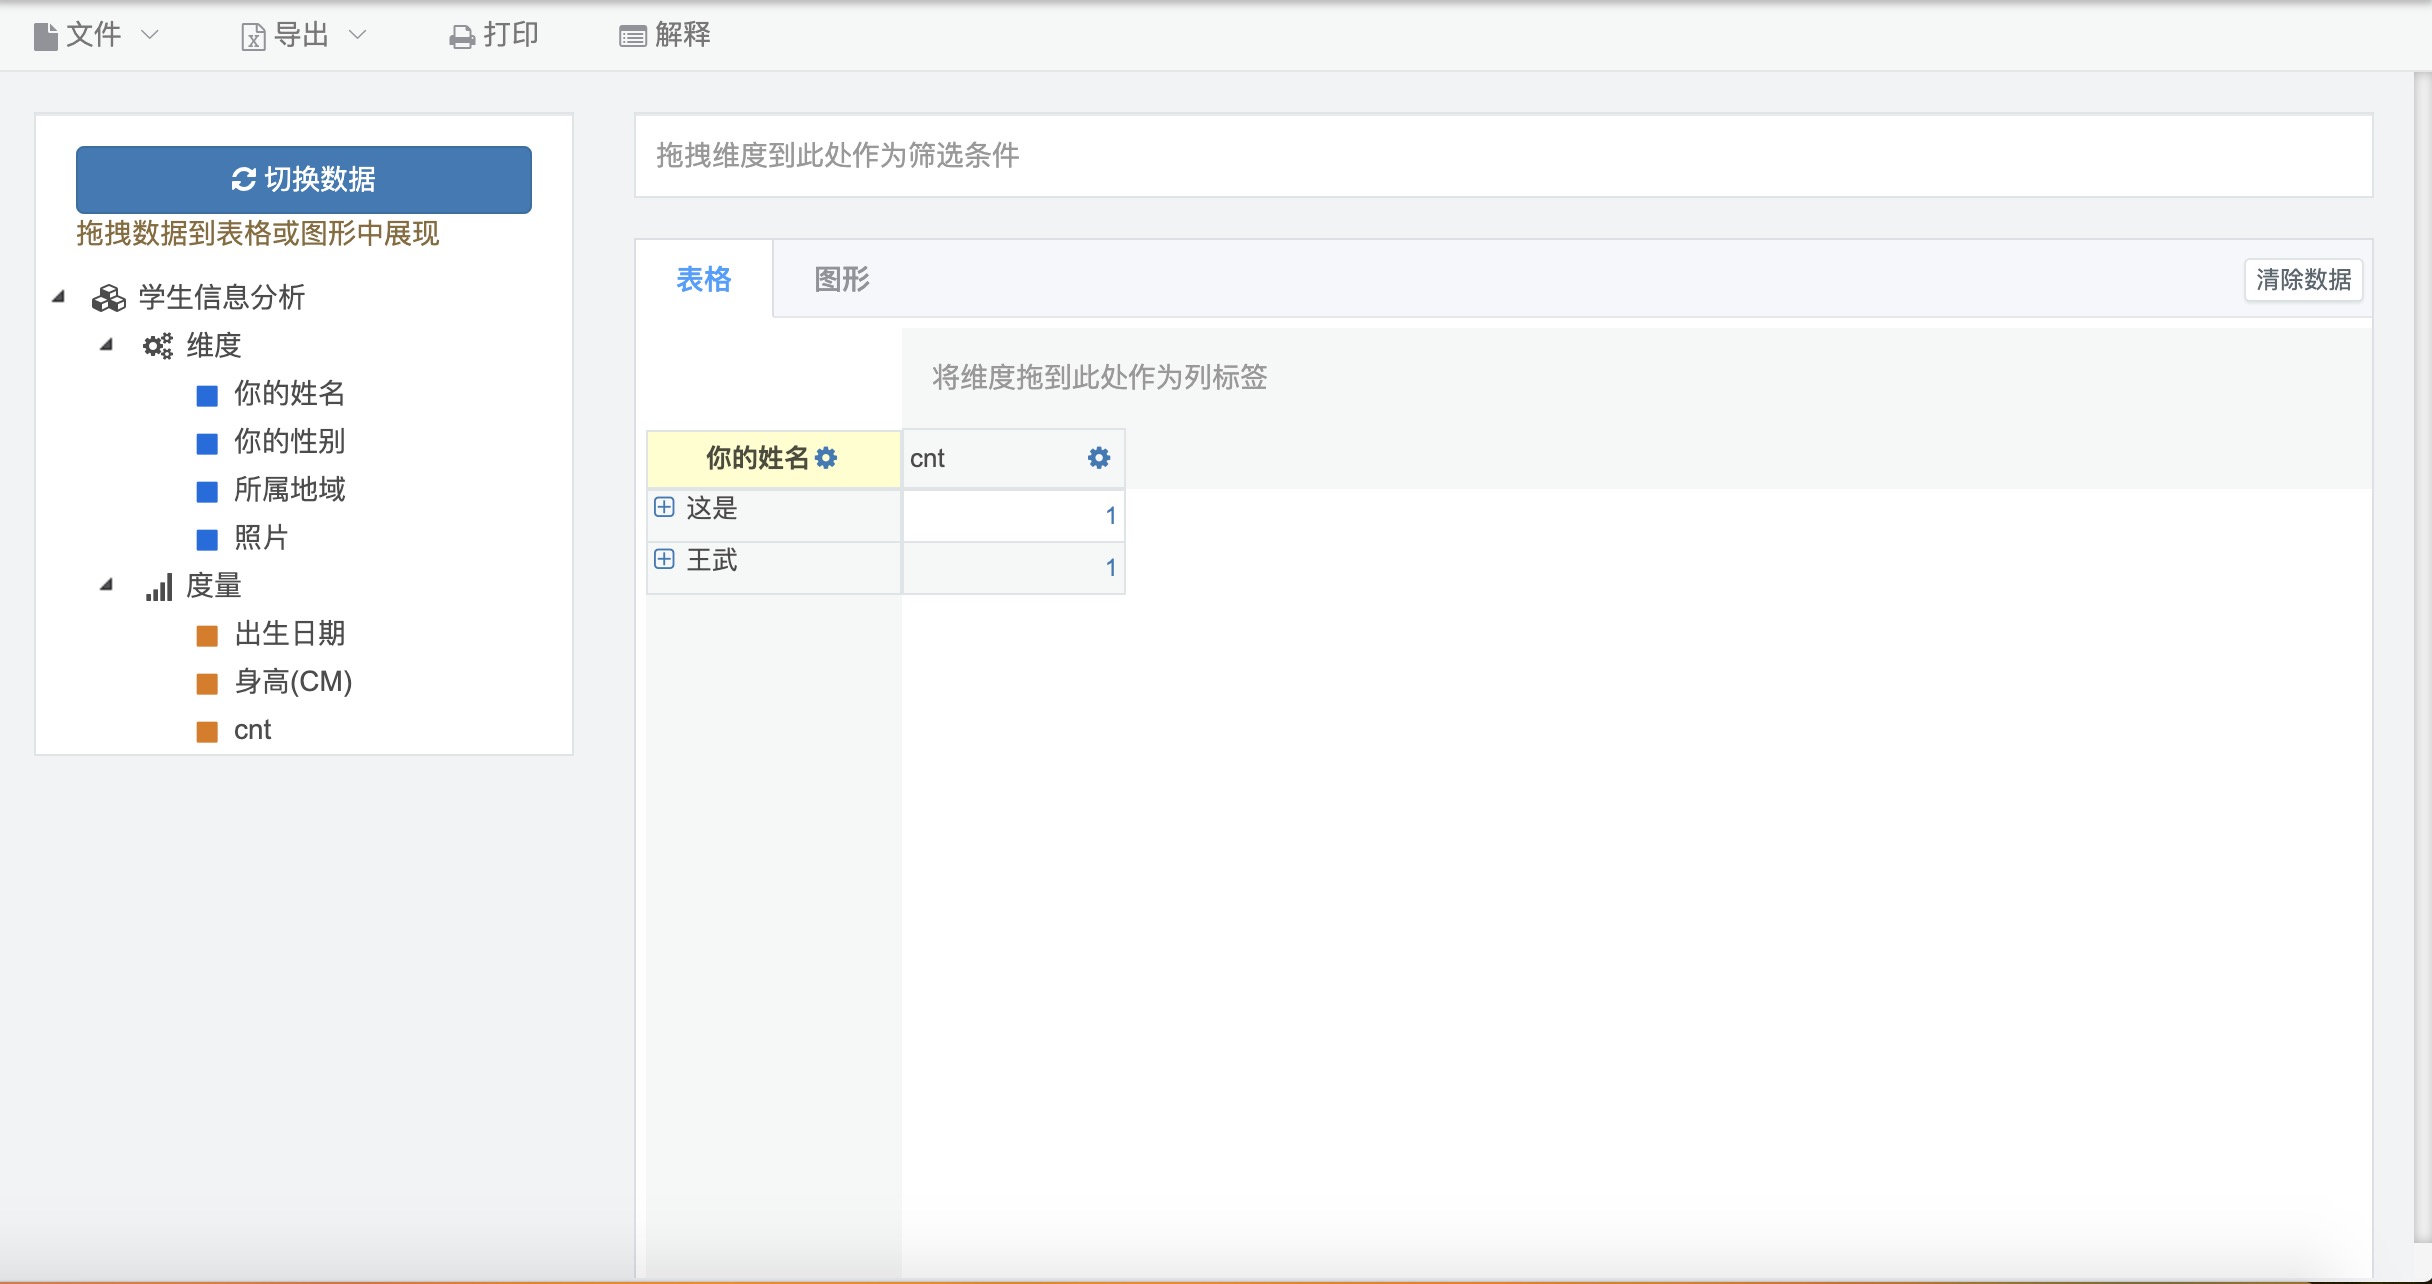Switch to the 图形 tab

(842, 279)
